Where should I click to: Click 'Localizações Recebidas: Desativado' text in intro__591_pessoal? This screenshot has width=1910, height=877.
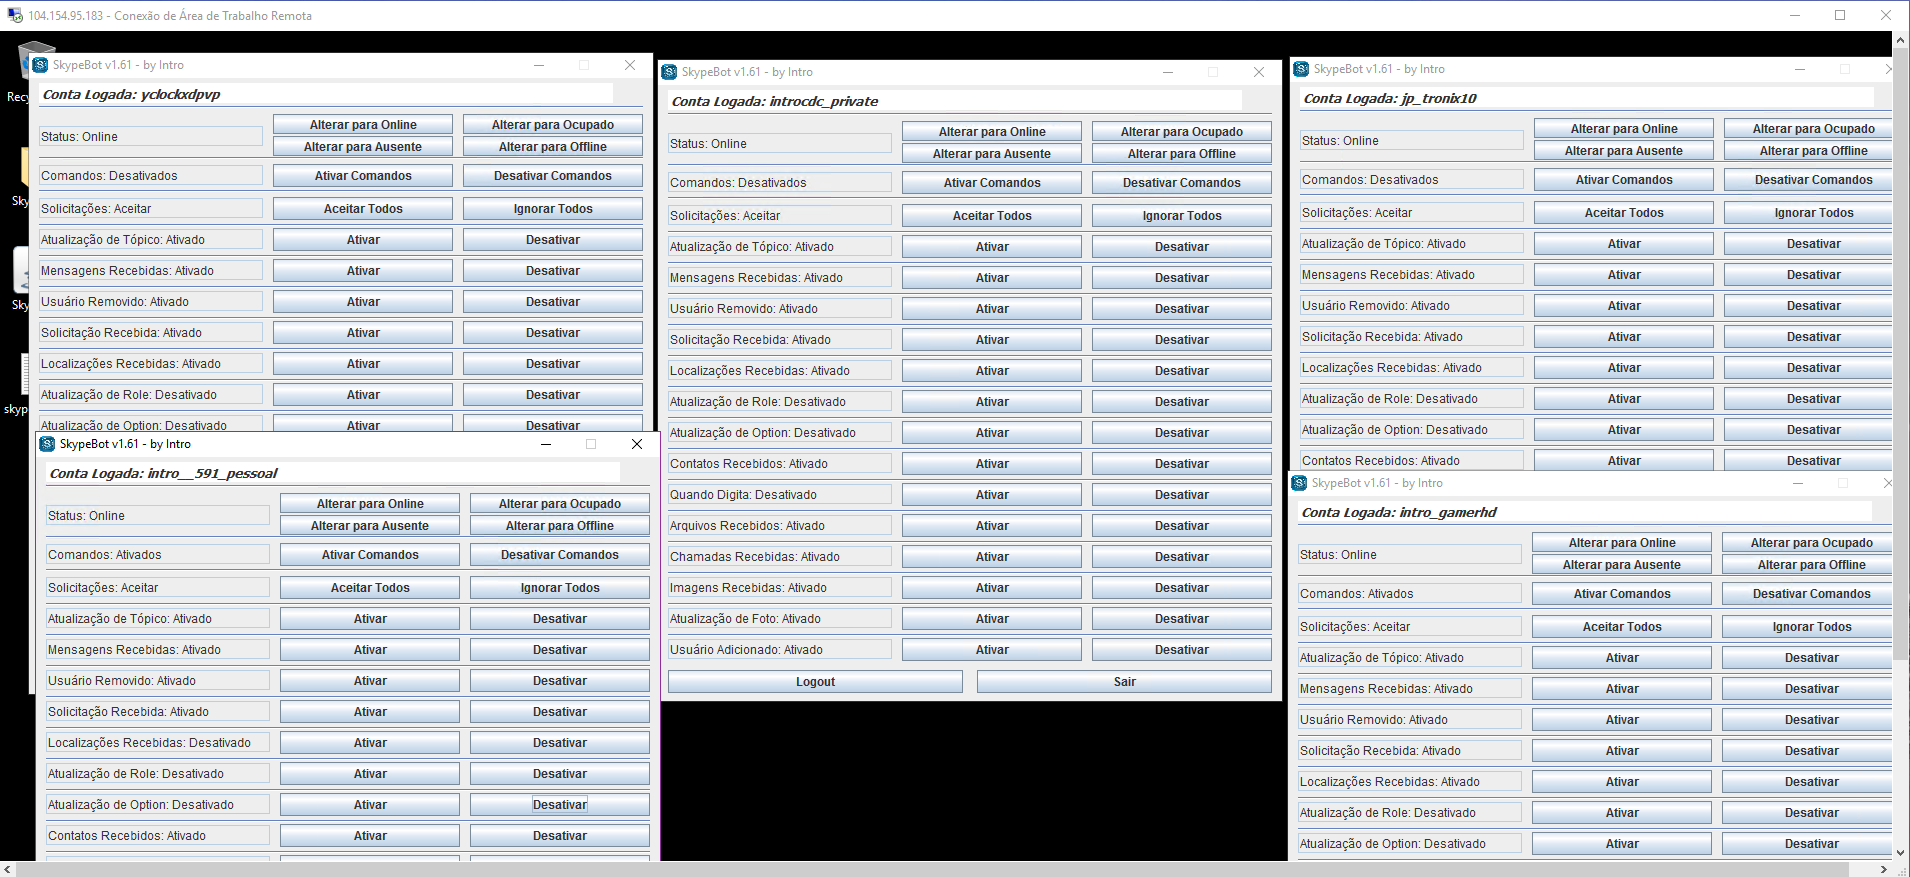(149, 743)
